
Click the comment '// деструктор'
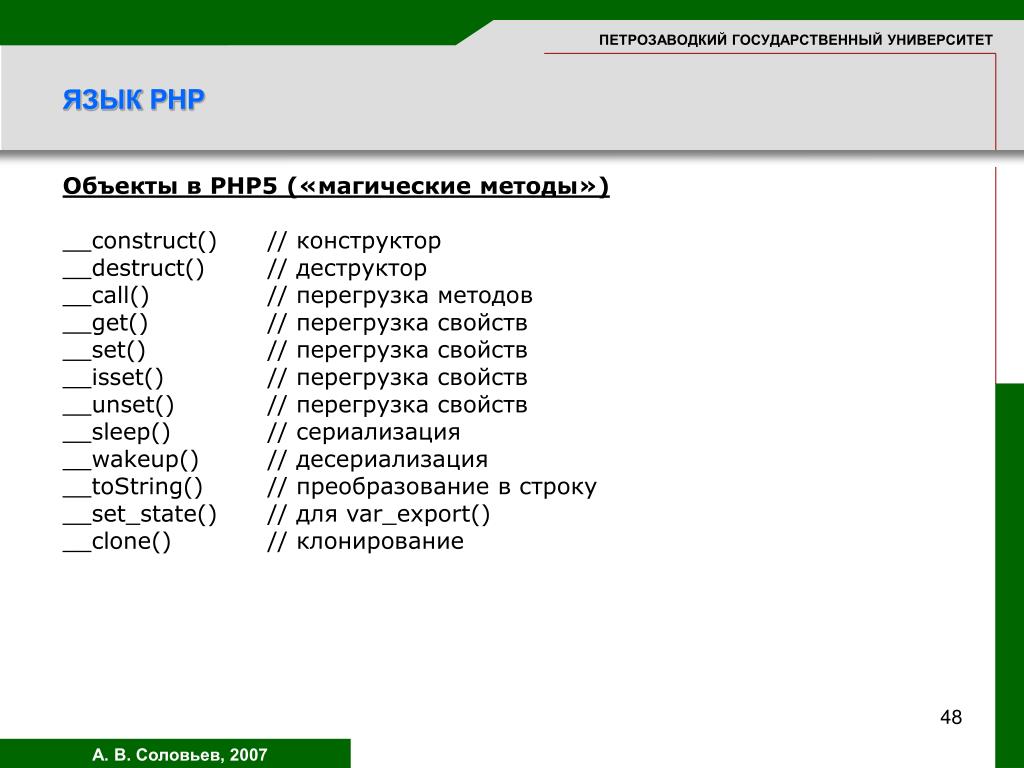347,268
